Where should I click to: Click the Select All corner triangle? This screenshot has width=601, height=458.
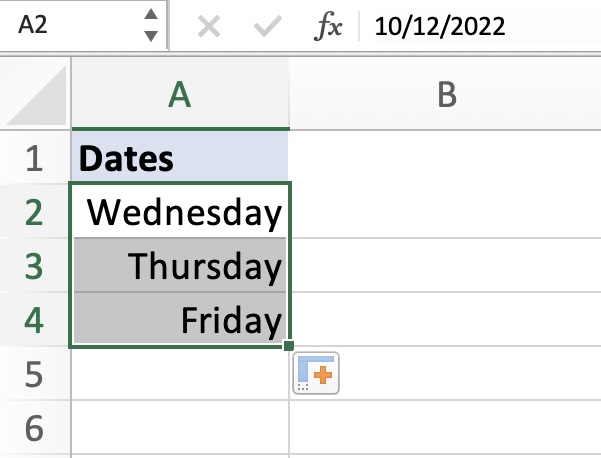(x=35, y=94)
